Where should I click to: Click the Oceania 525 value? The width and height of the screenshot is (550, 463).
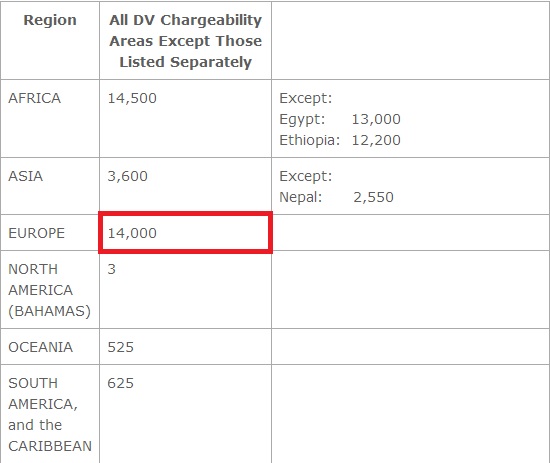[121, 347]
